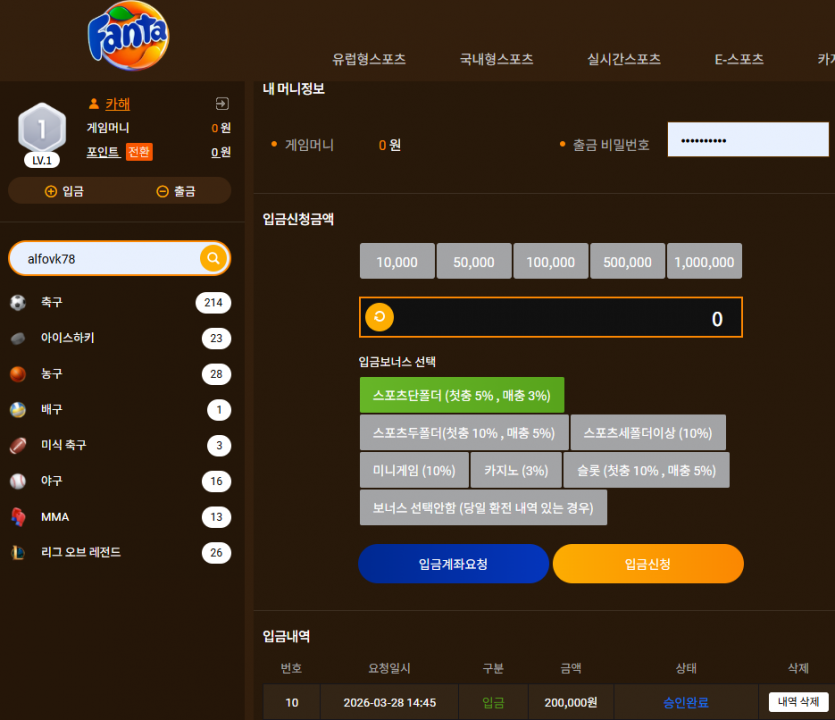Open the MMA boxing glove category

point(120,517)
